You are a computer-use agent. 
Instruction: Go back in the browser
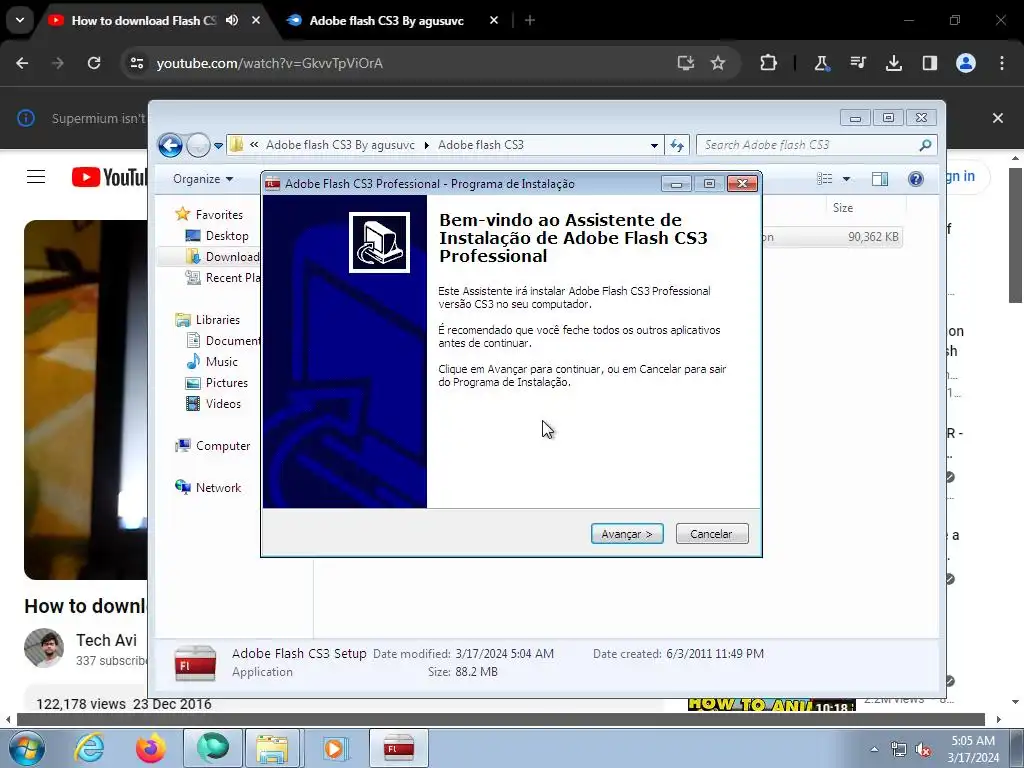22,63
